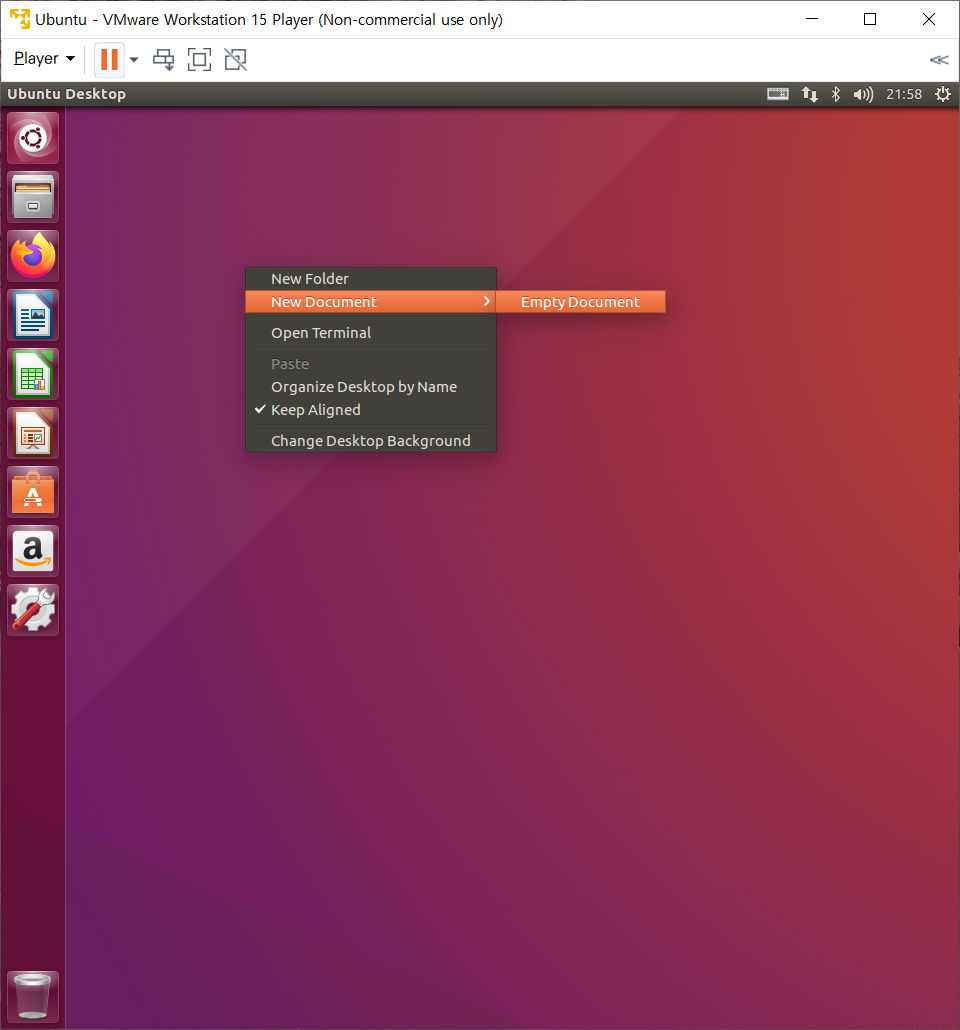
Task: Choose New Folder from context menu
Action: pyautogui.click(x=371, y=279)
